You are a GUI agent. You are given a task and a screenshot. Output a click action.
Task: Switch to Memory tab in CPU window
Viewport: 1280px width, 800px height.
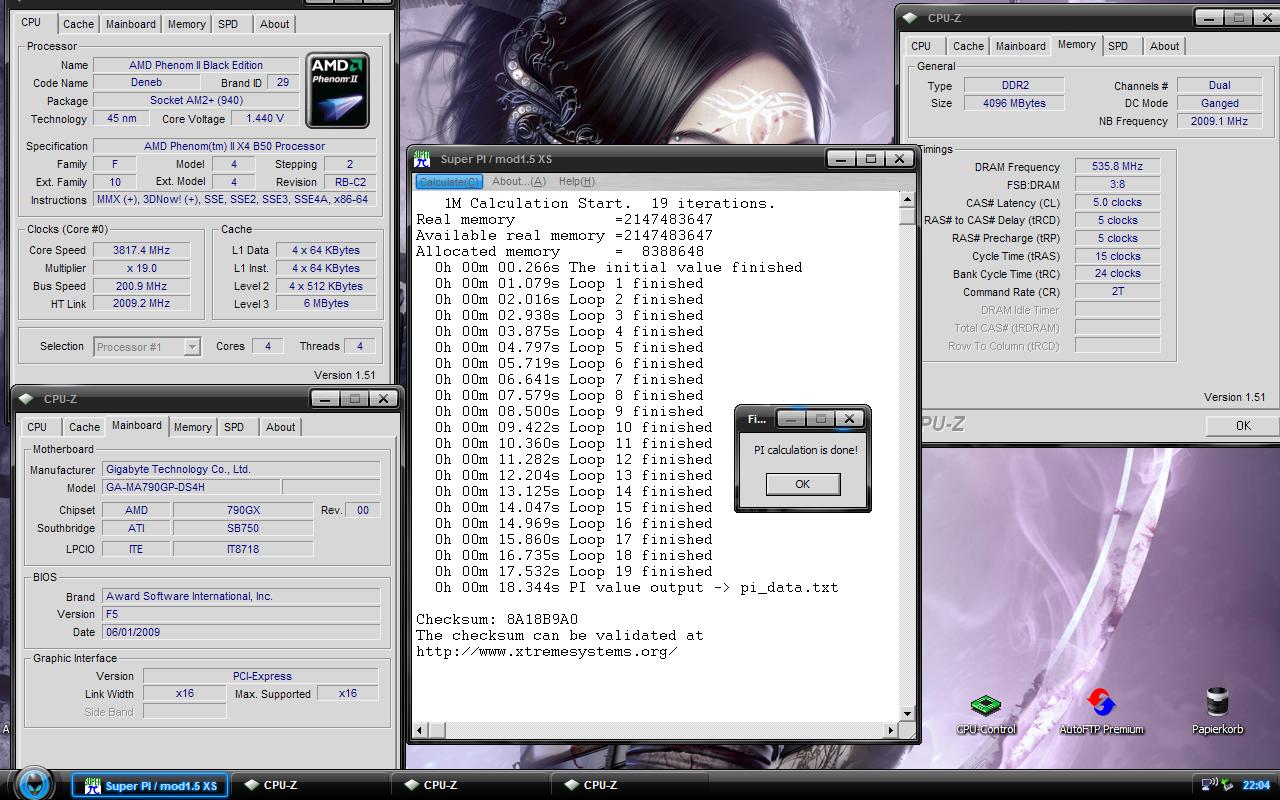click(x=186, y=24)
